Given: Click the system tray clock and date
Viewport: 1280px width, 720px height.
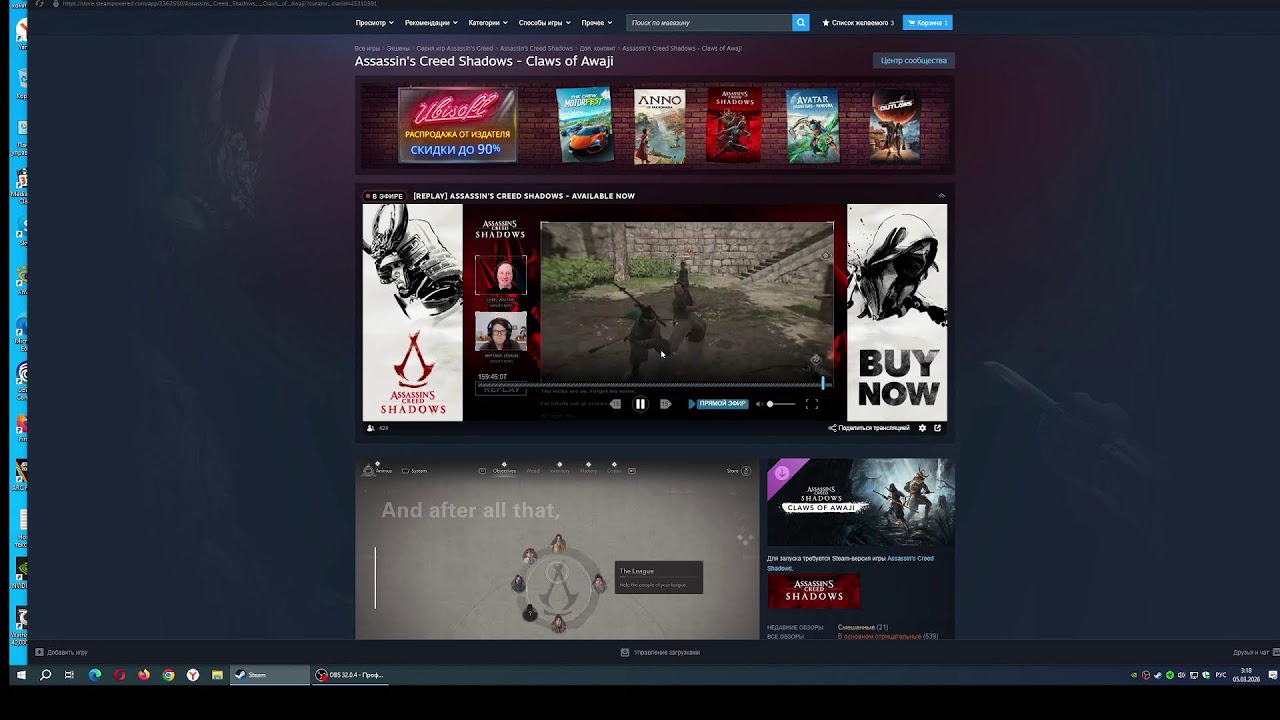Looking at the screenshot, I should [1246, 675].
